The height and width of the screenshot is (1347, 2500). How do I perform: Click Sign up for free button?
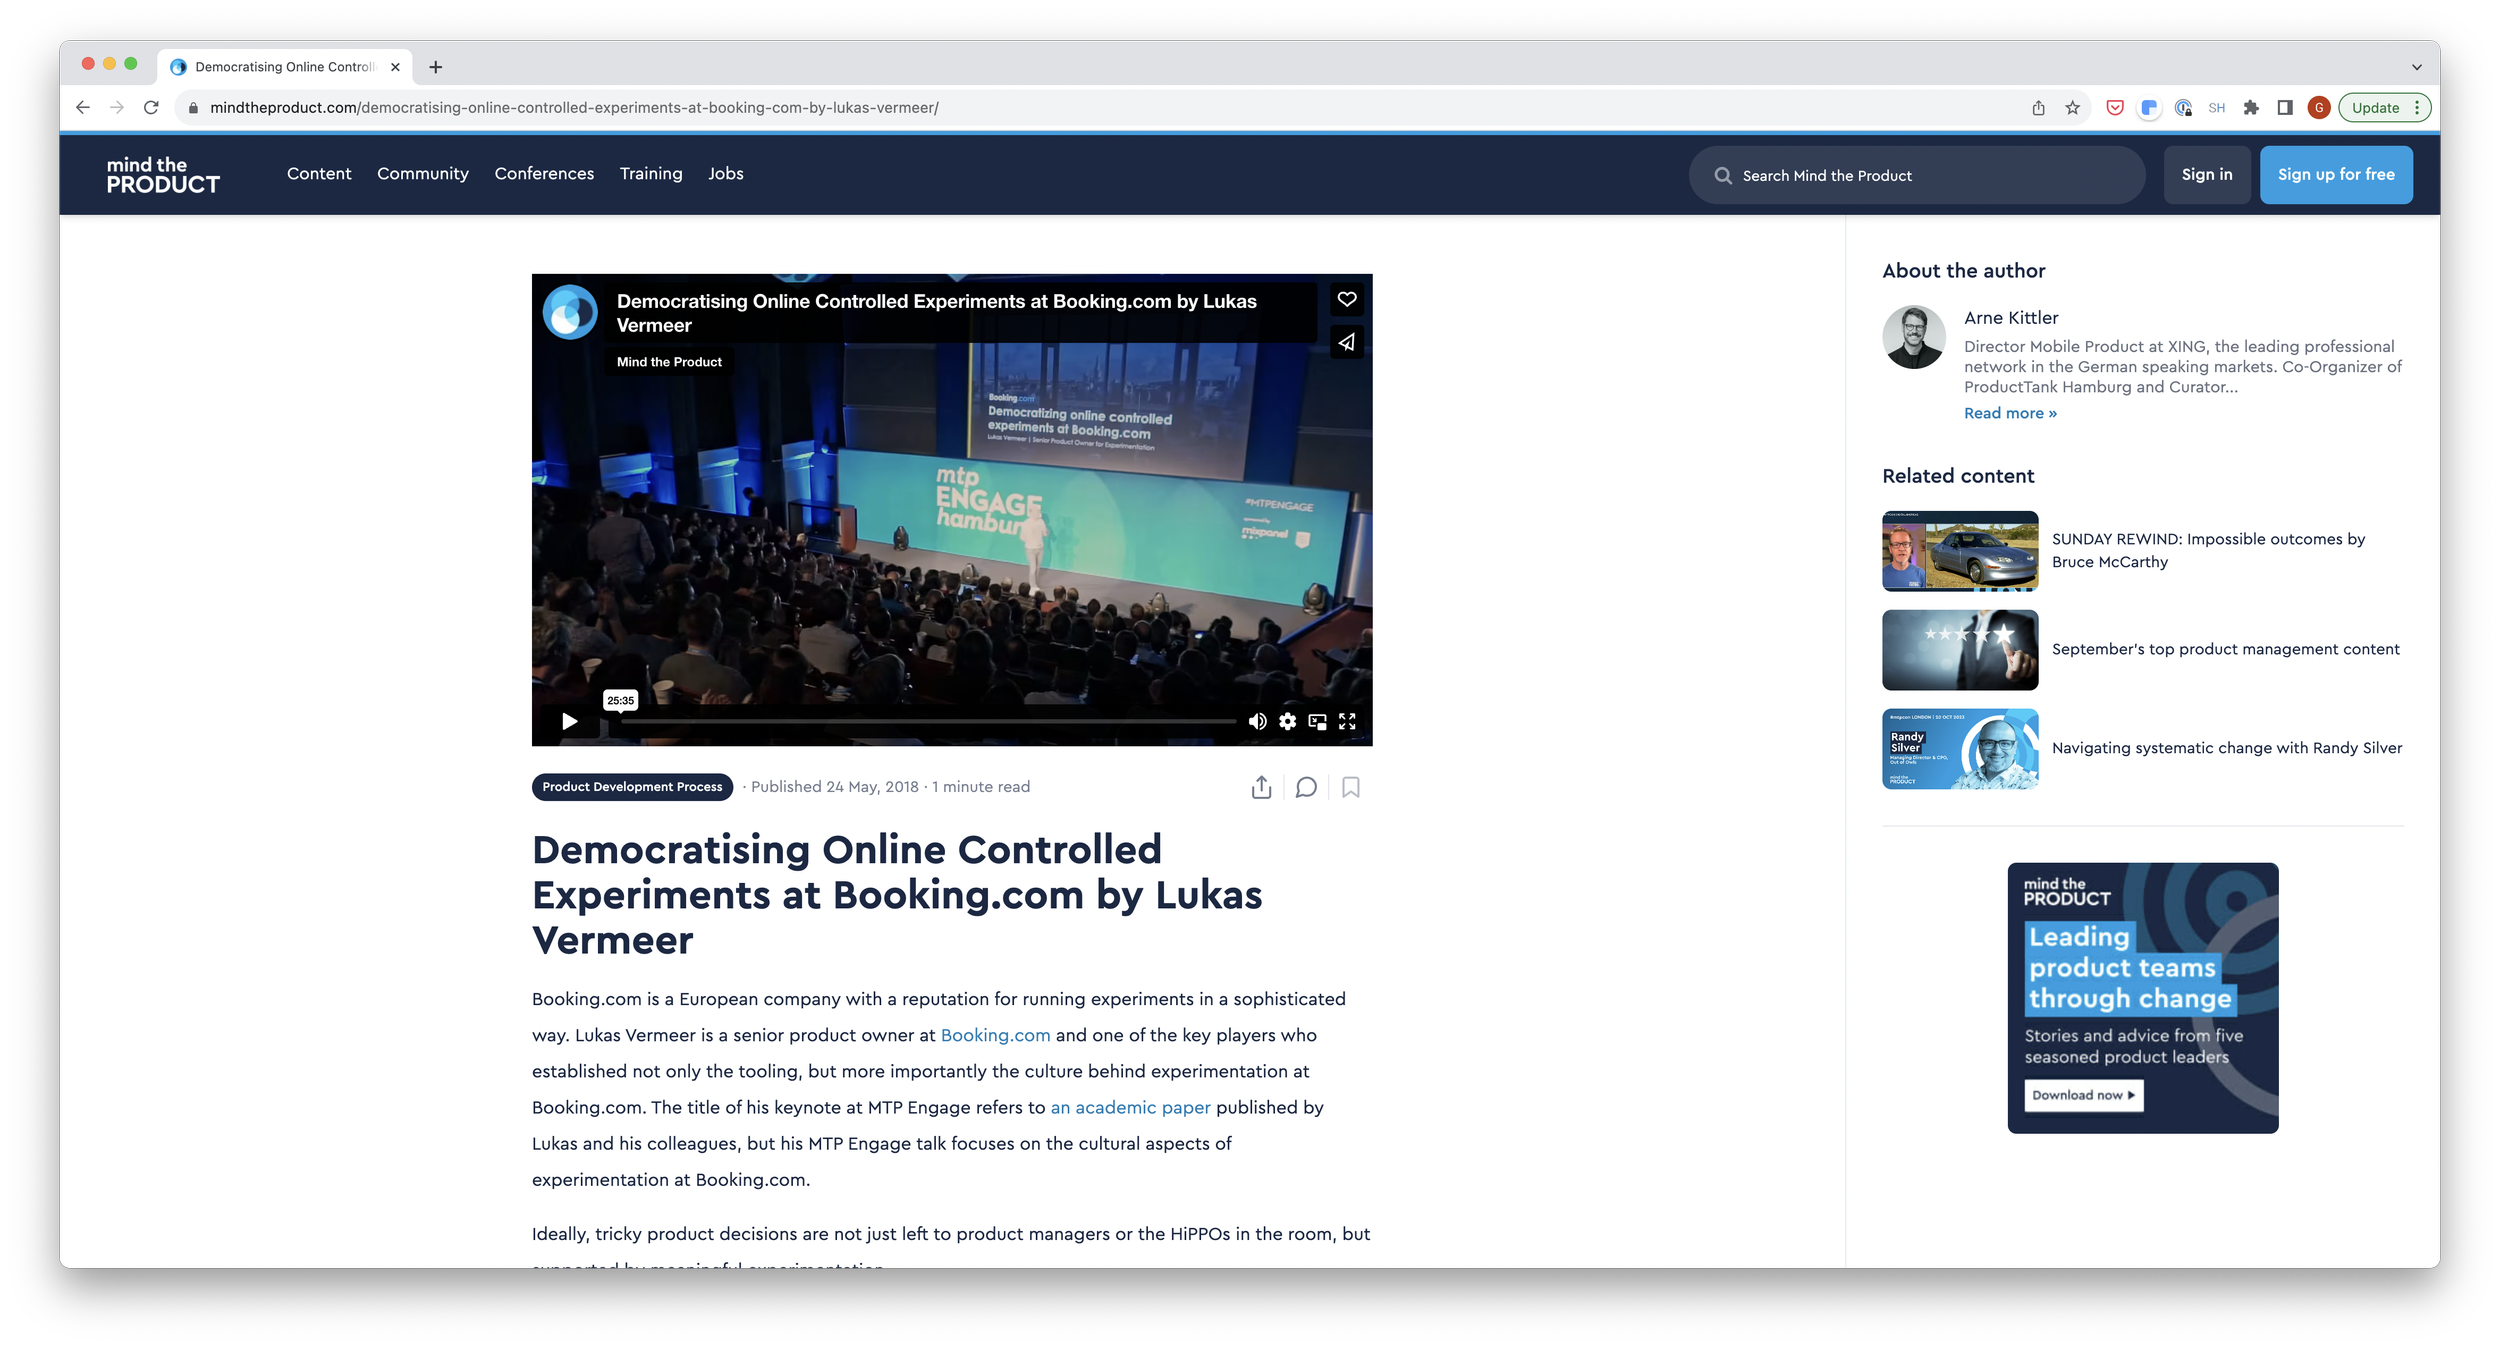pyautogui.click(x=2336, y=175)
